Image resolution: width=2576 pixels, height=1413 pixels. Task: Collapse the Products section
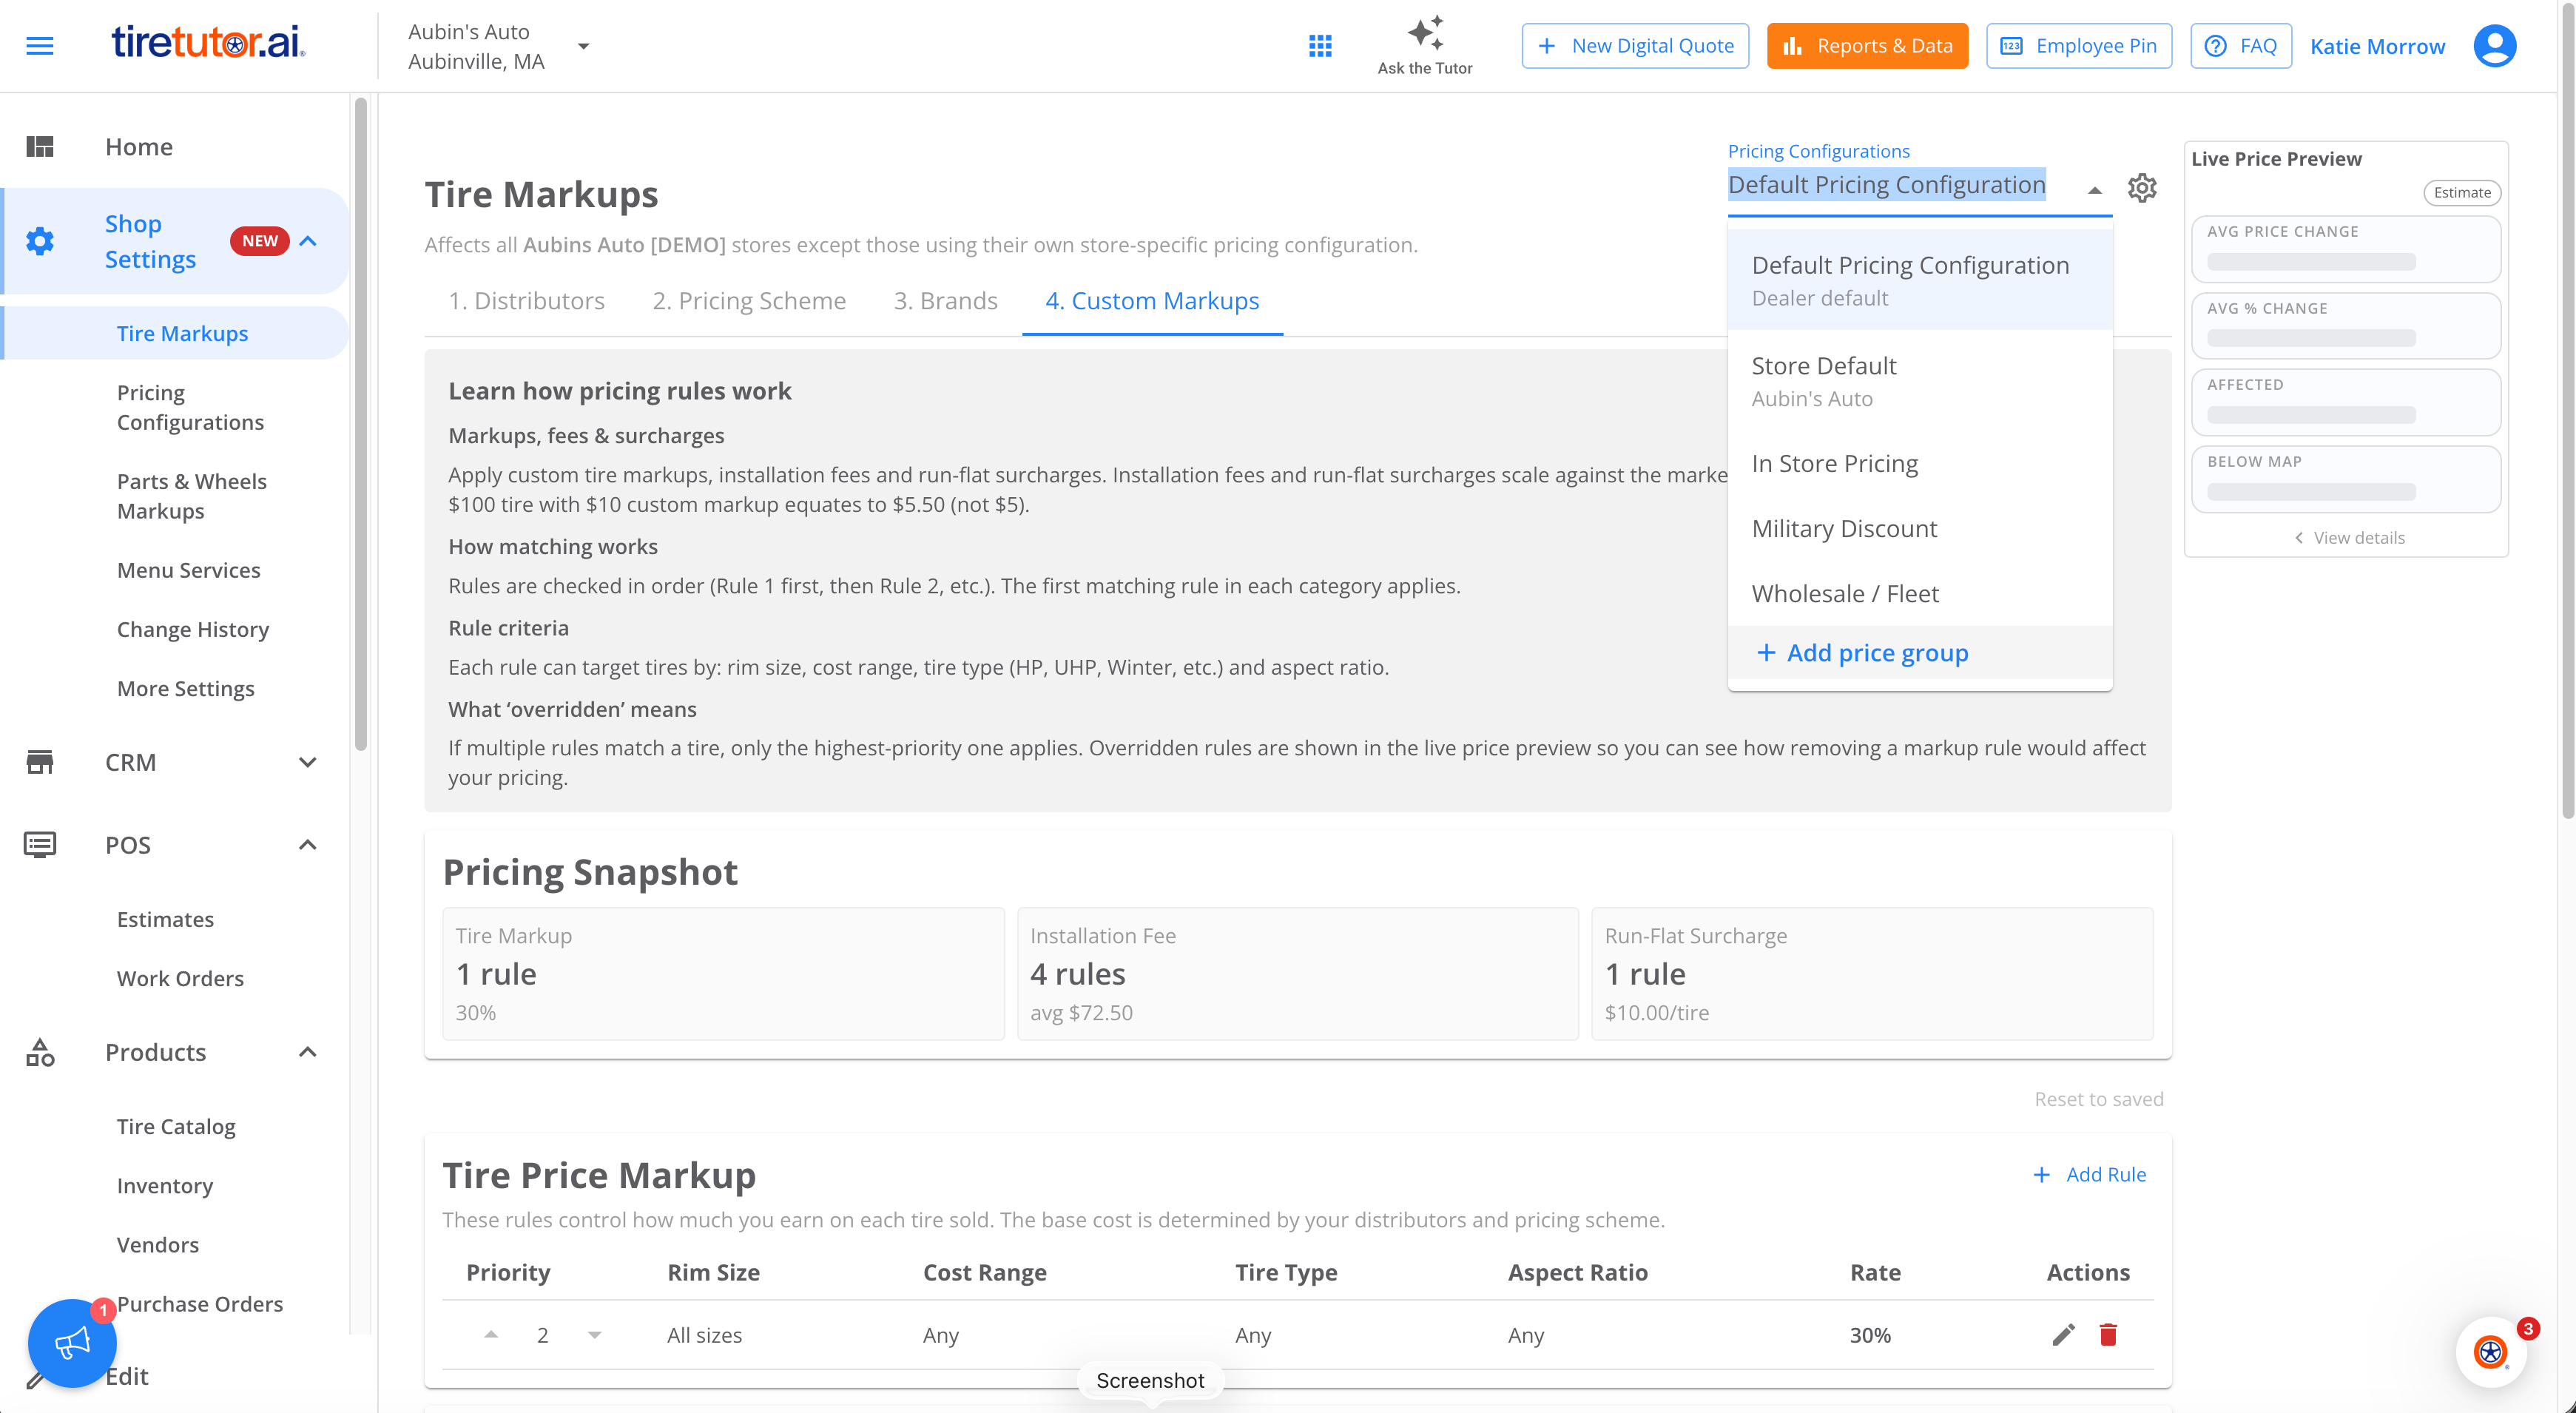click(308, 1052)
